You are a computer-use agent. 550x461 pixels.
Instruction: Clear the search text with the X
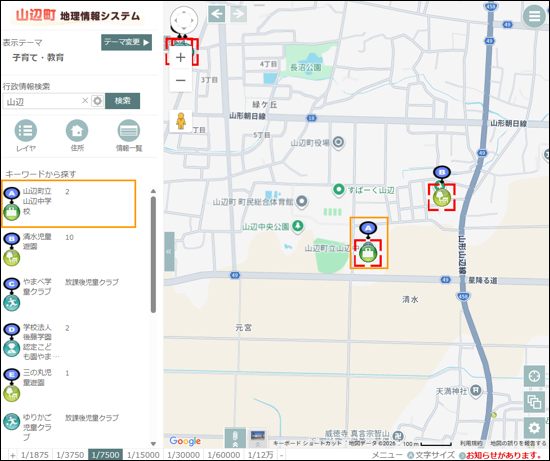tap(85, 101)
